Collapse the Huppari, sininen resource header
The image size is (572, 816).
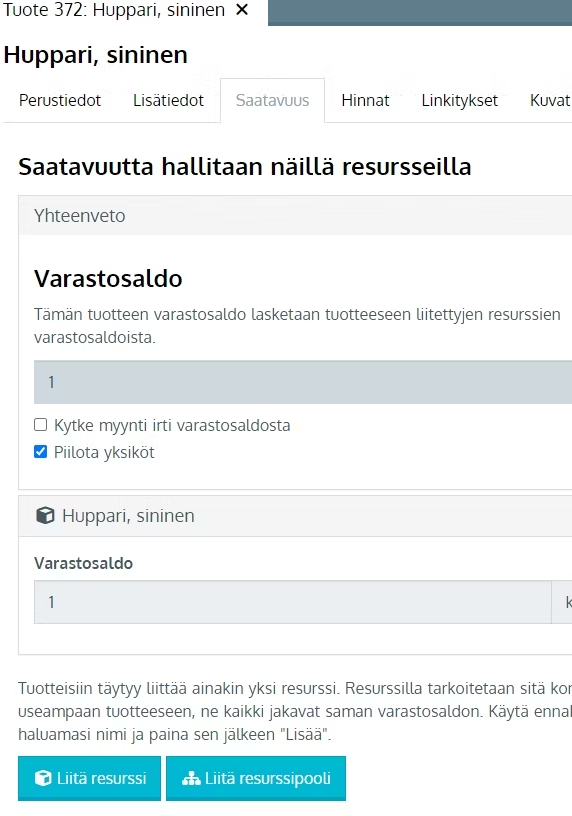pyautogui.click(x=295, y=516)
